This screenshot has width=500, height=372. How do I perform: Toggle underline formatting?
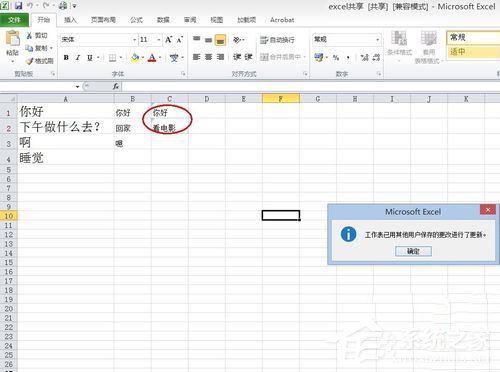[x=90, y=58]
